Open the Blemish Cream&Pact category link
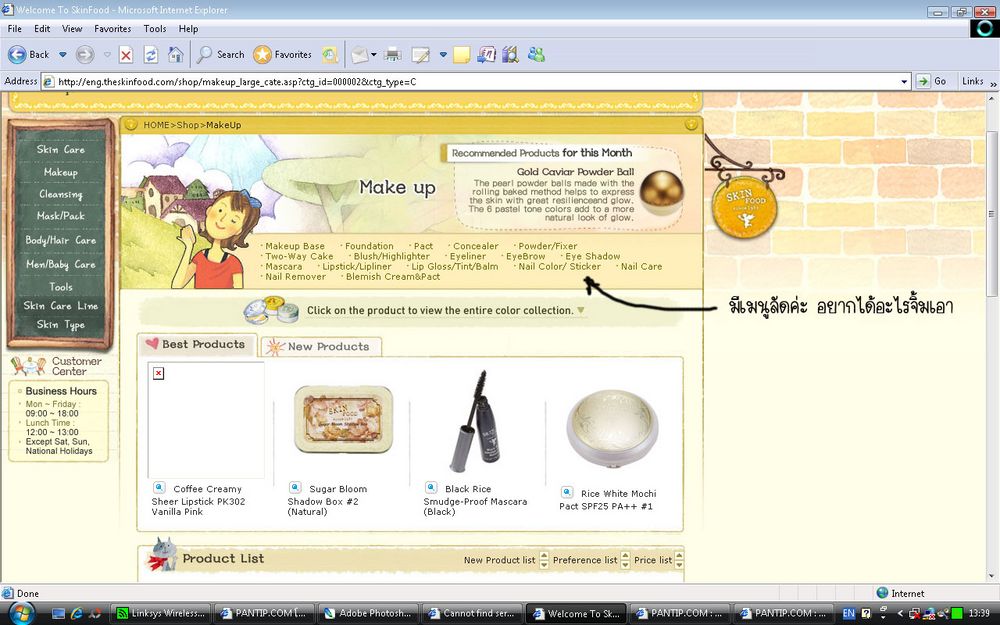The width and height of the screenshot is (1000, 625). coord(393,277)
